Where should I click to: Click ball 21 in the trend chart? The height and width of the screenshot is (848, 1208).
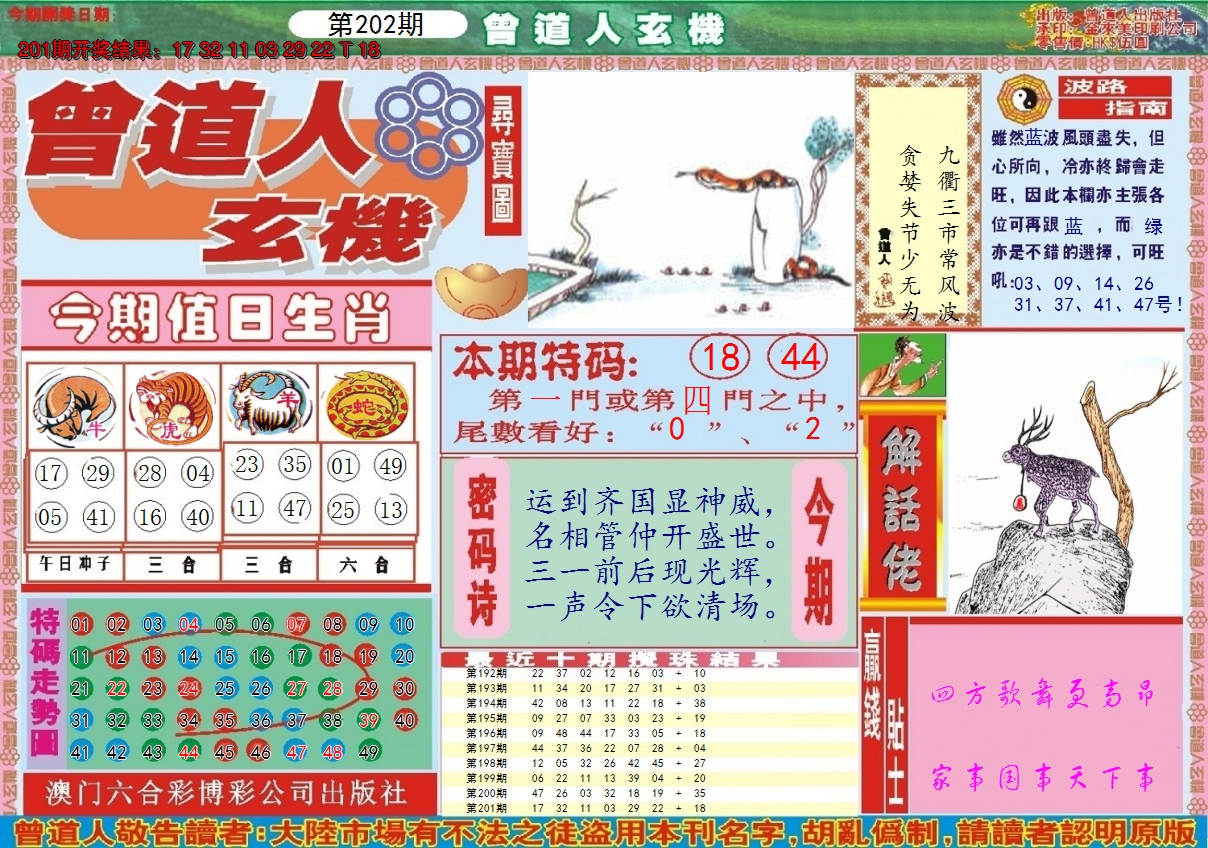(81, 688)
